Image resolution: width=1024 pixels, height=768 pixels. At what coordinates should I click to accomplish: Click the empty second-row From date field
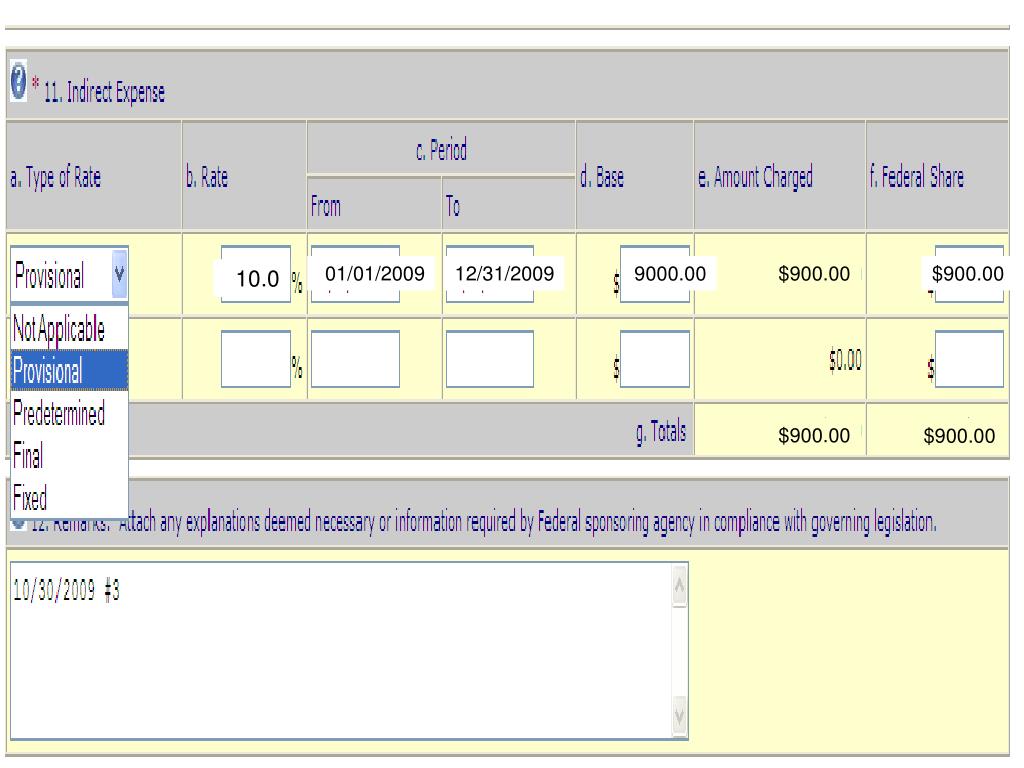click(355, 359)
